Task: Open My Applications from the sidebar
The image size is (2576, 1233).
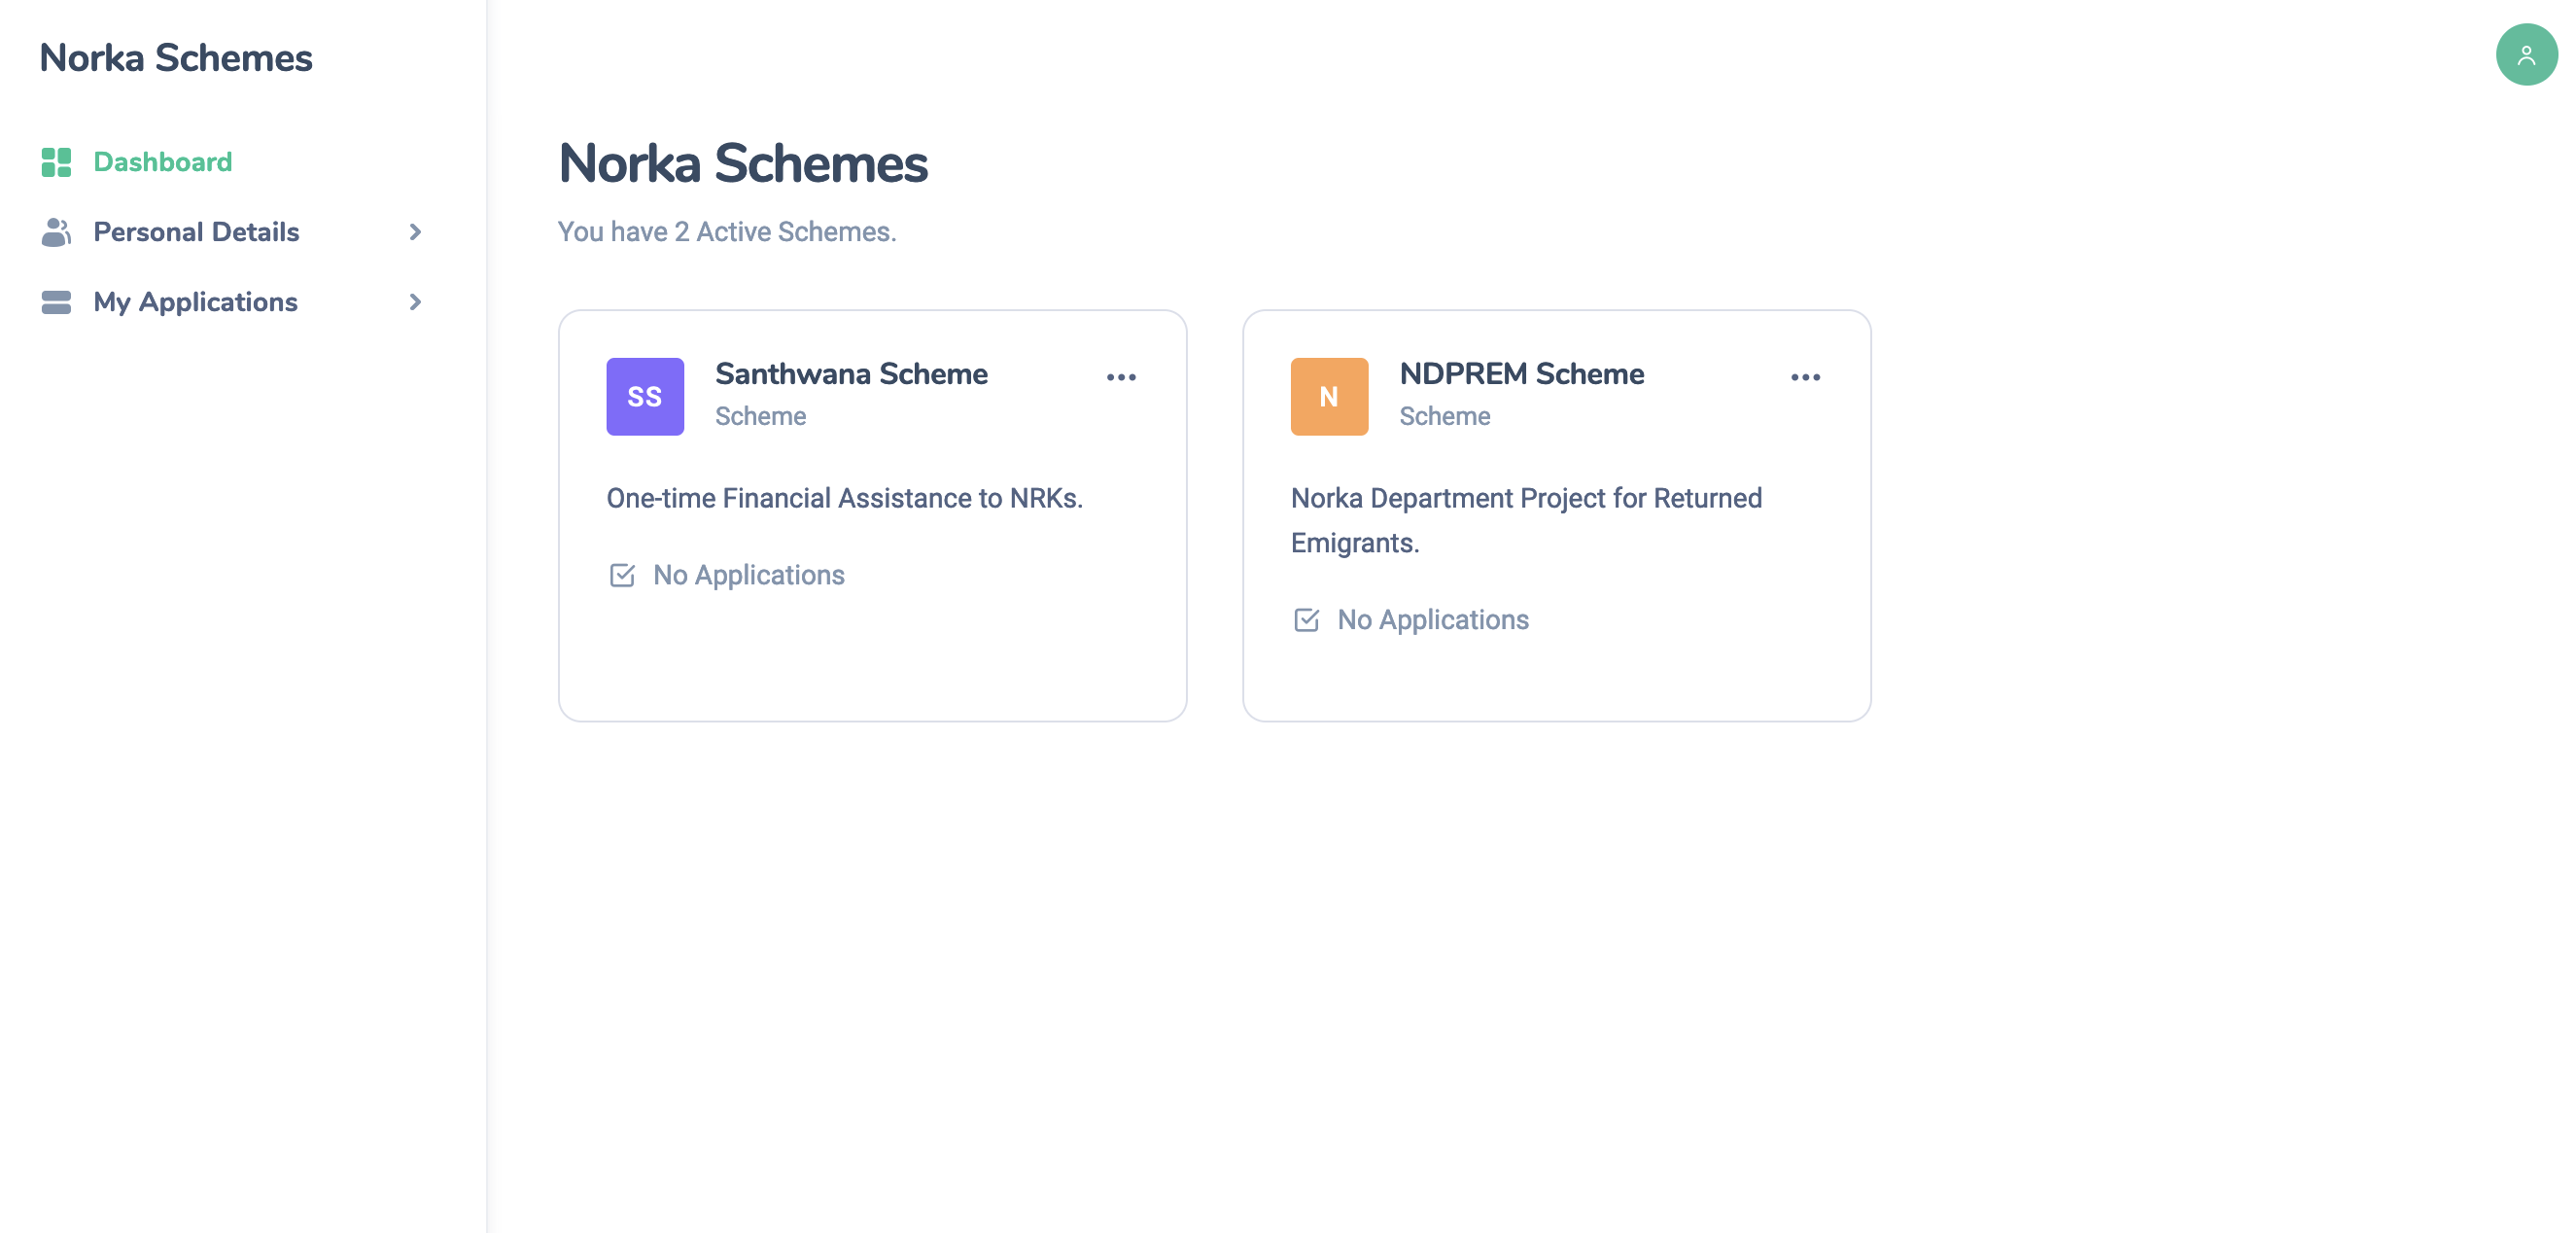Action: (195, 301)
